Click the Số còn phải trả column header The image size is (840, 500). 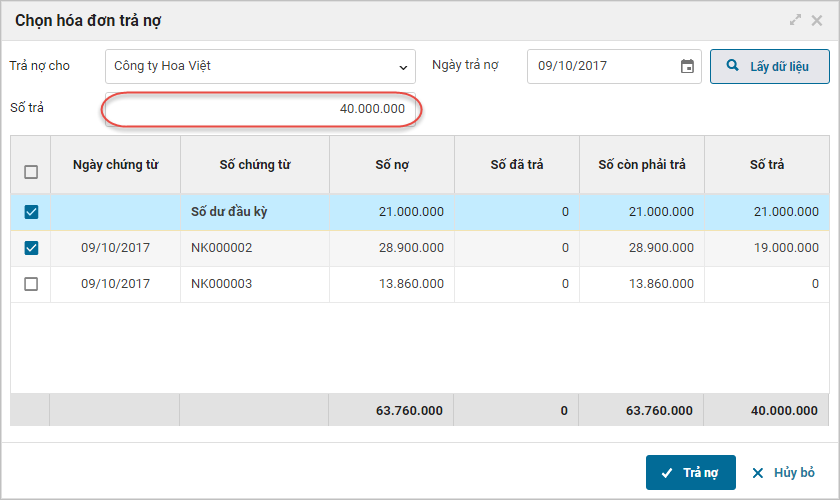click(x=642, y=165)
